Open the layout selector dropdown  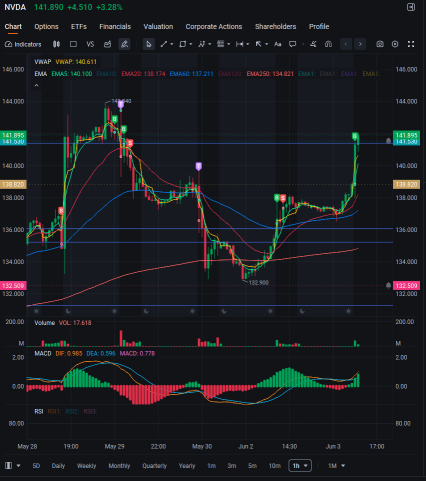13,466
